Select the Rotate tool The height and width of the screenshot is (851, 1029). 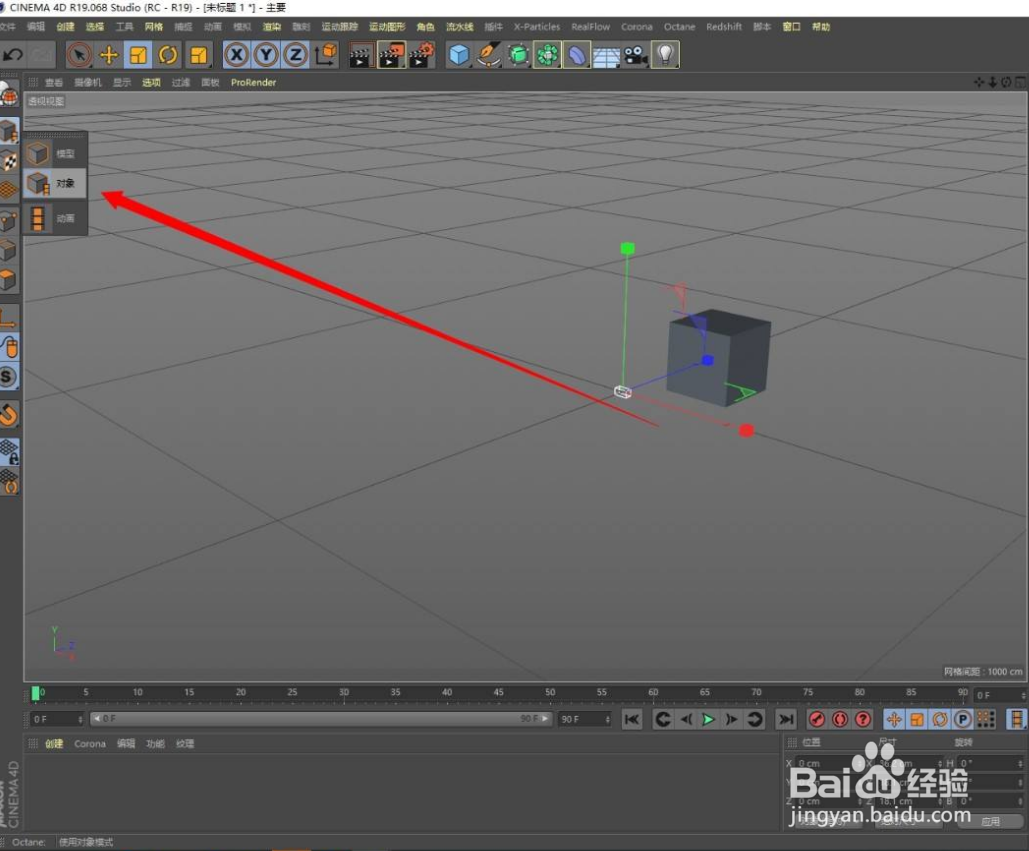(x=167, y=55)
